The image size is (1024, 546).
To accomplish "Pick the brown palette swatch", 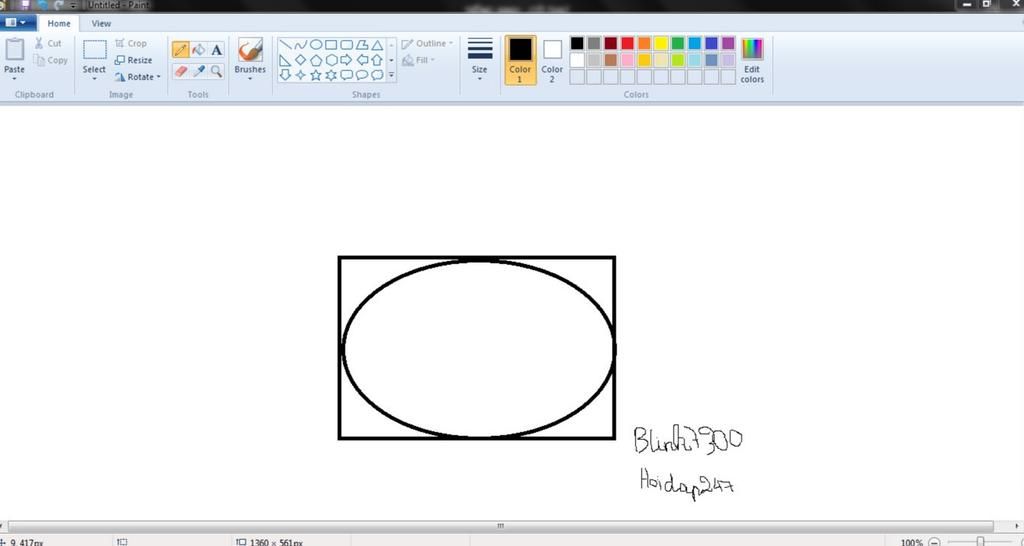I will click(611, 60).
